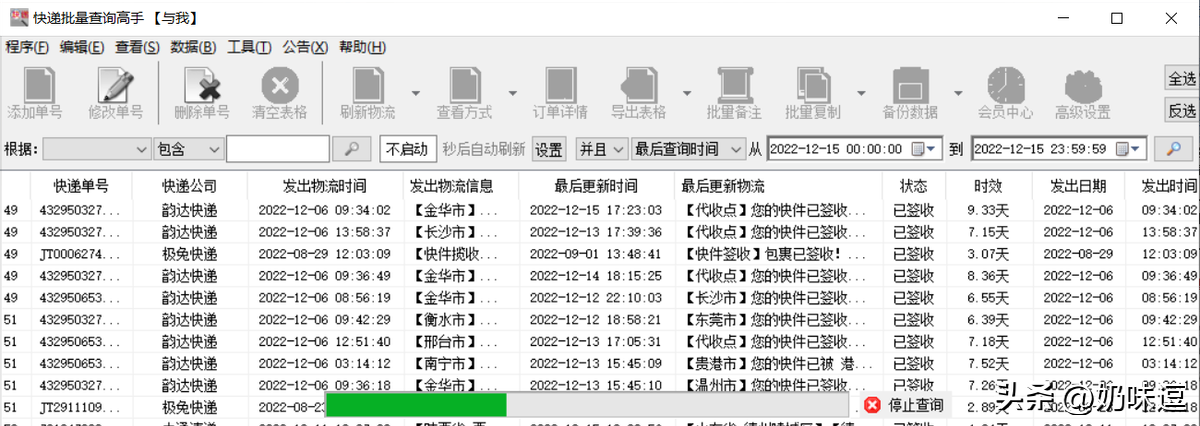Sort by the 快递单号 column header
This screenshot has width=1200, height=426.
coord(82,186)
